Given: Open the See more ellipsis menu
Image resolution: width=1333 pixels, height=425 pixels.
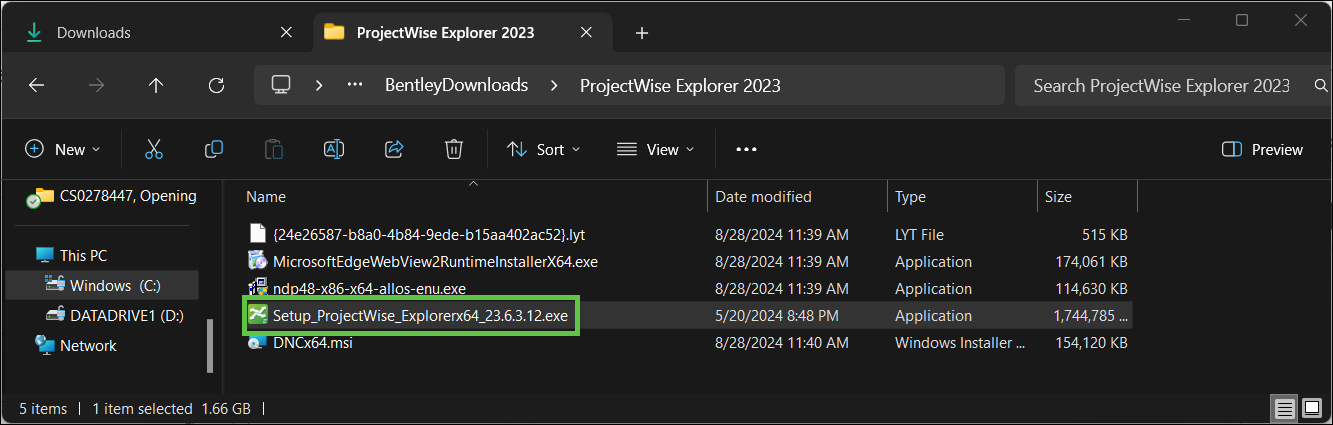Looking at the screenshot, I should [x=746, y=149].
